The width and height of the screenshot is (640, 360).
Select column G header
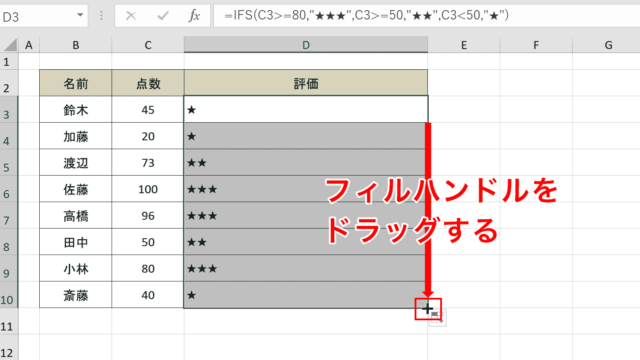608,45
